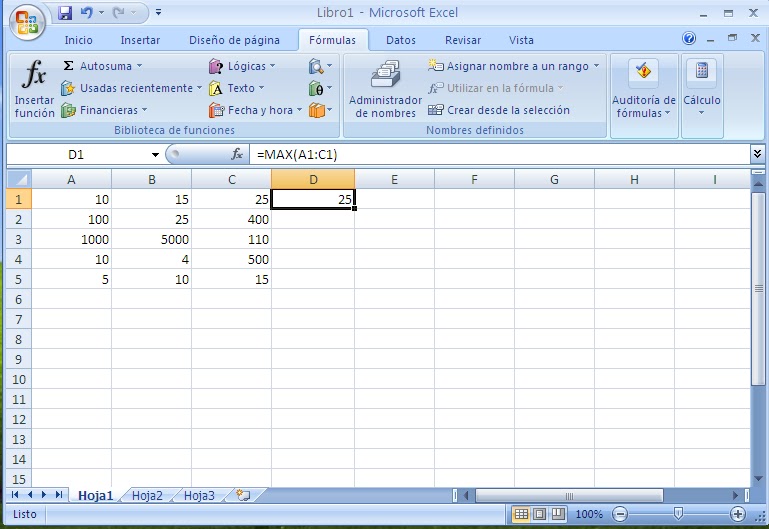
Task: Open the Financieras functions library
Action: coord(103,110)
